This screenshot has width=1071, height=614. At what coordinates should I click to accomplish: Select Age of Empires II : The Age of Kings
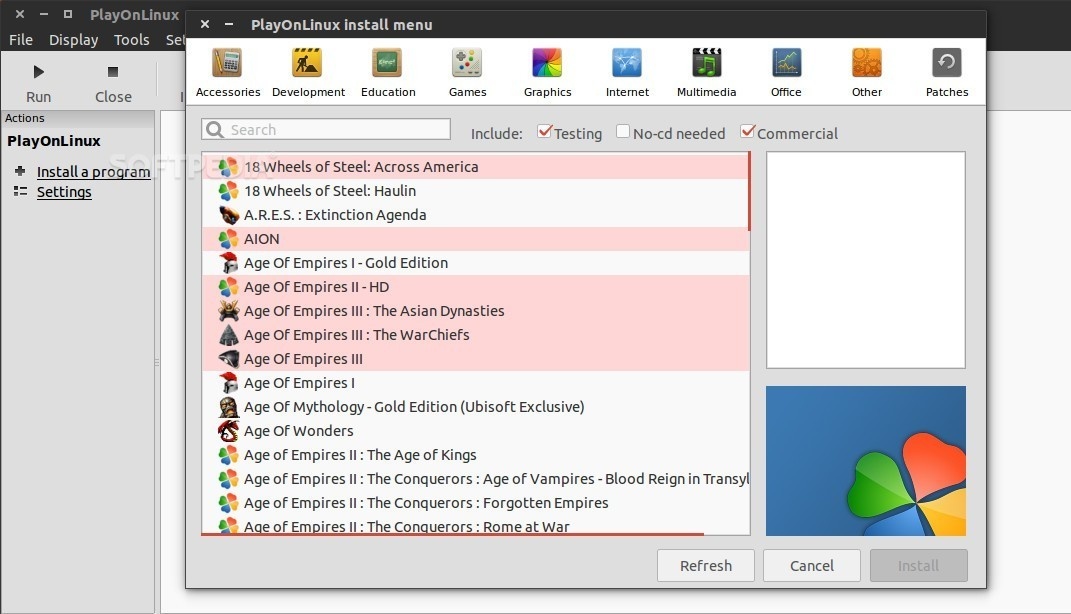[475, 455]
